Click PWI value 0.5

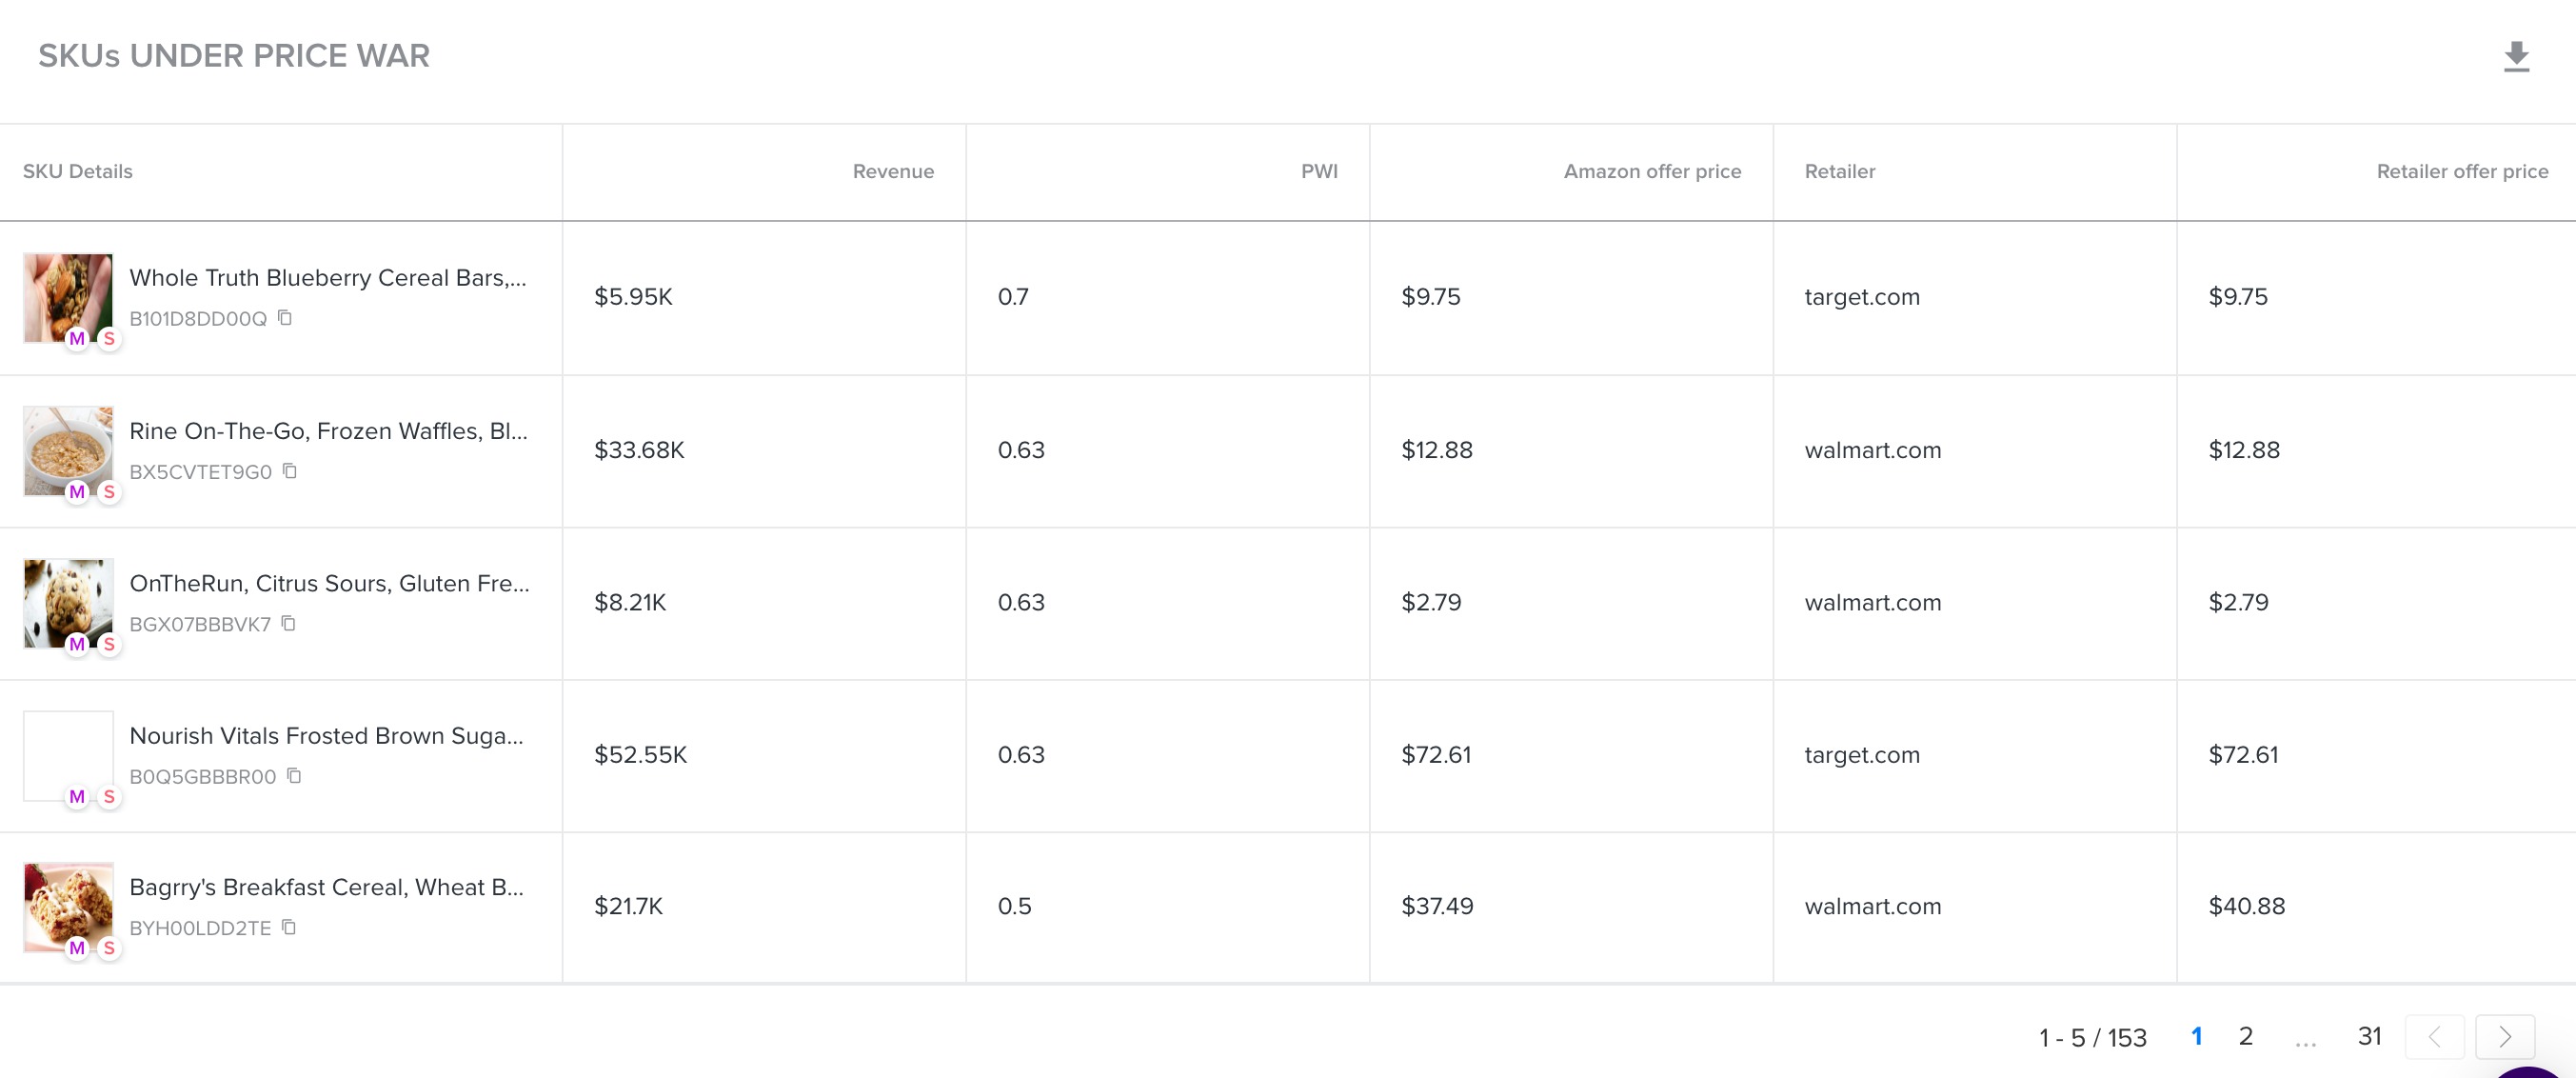1014,906
